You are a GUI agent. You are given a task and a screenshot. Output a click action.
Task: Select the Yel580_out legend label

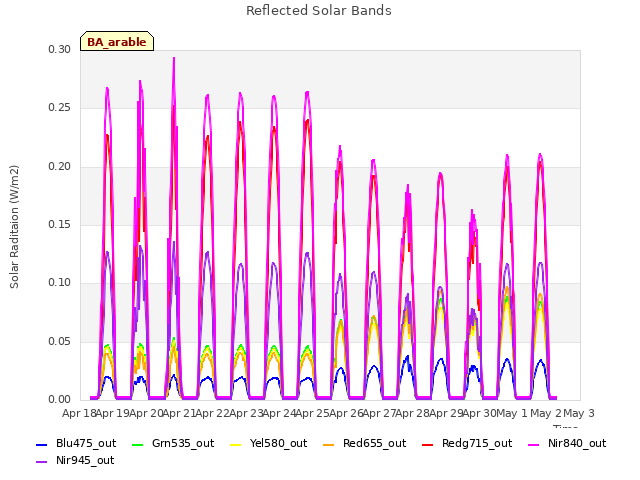click(x=278, y=443)
